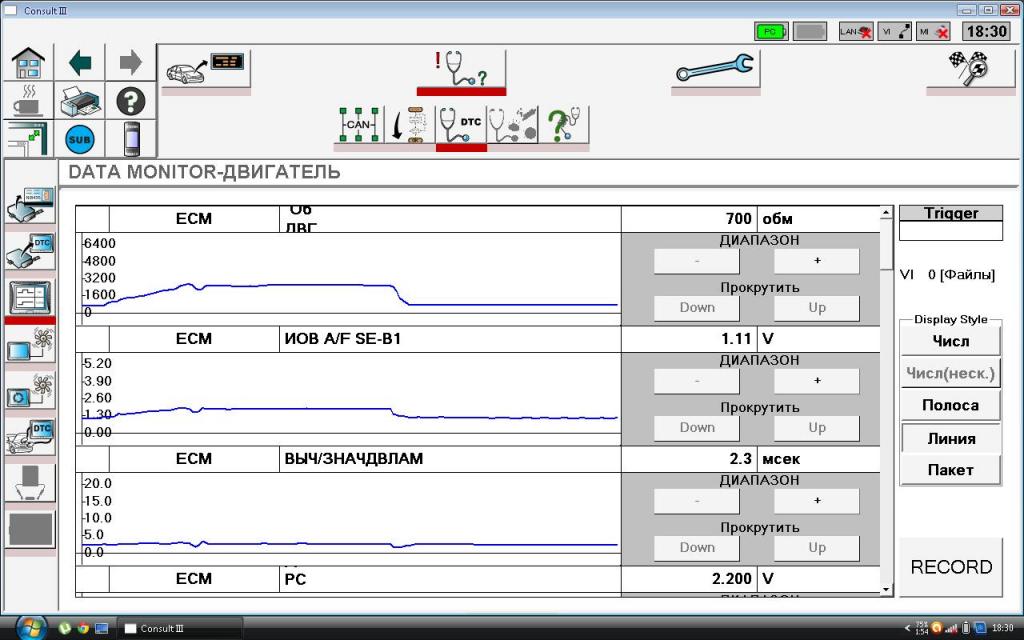Click the Home icon in top-left toolbar
The height and width of the screenshot is (640, 1024).
click(27, 63)
